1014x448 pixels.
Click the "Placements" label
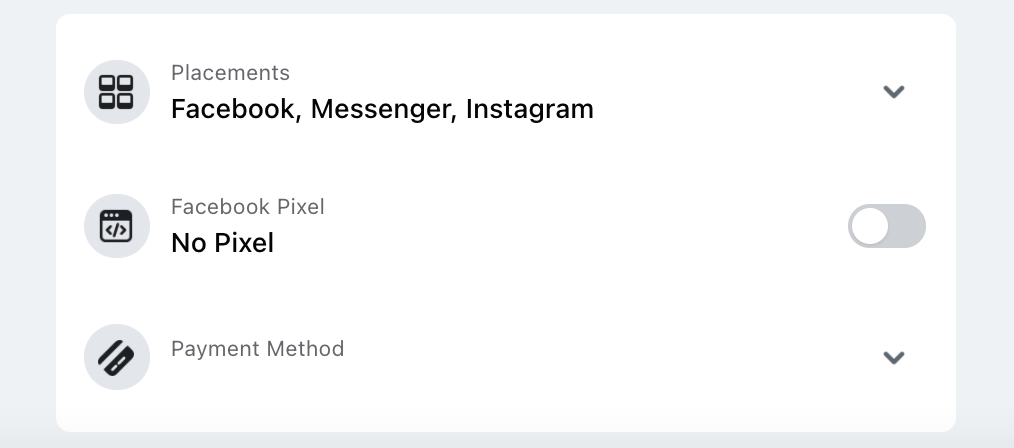(230, 73)
